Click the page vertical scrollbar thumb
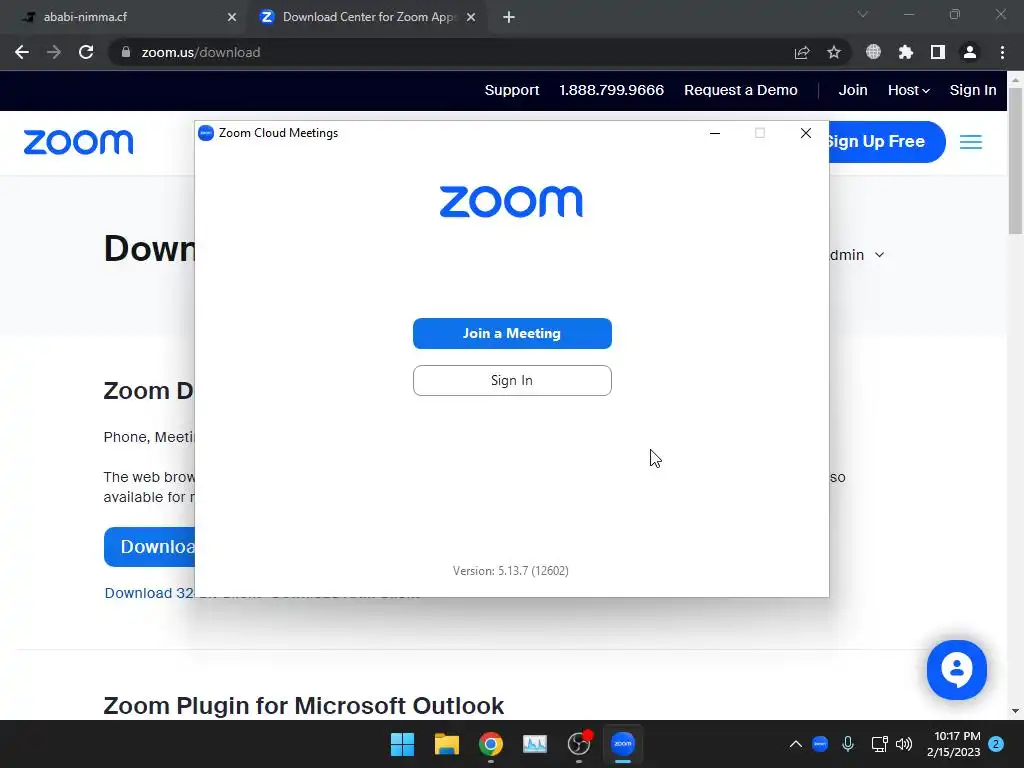 (x=1015, y=160)
